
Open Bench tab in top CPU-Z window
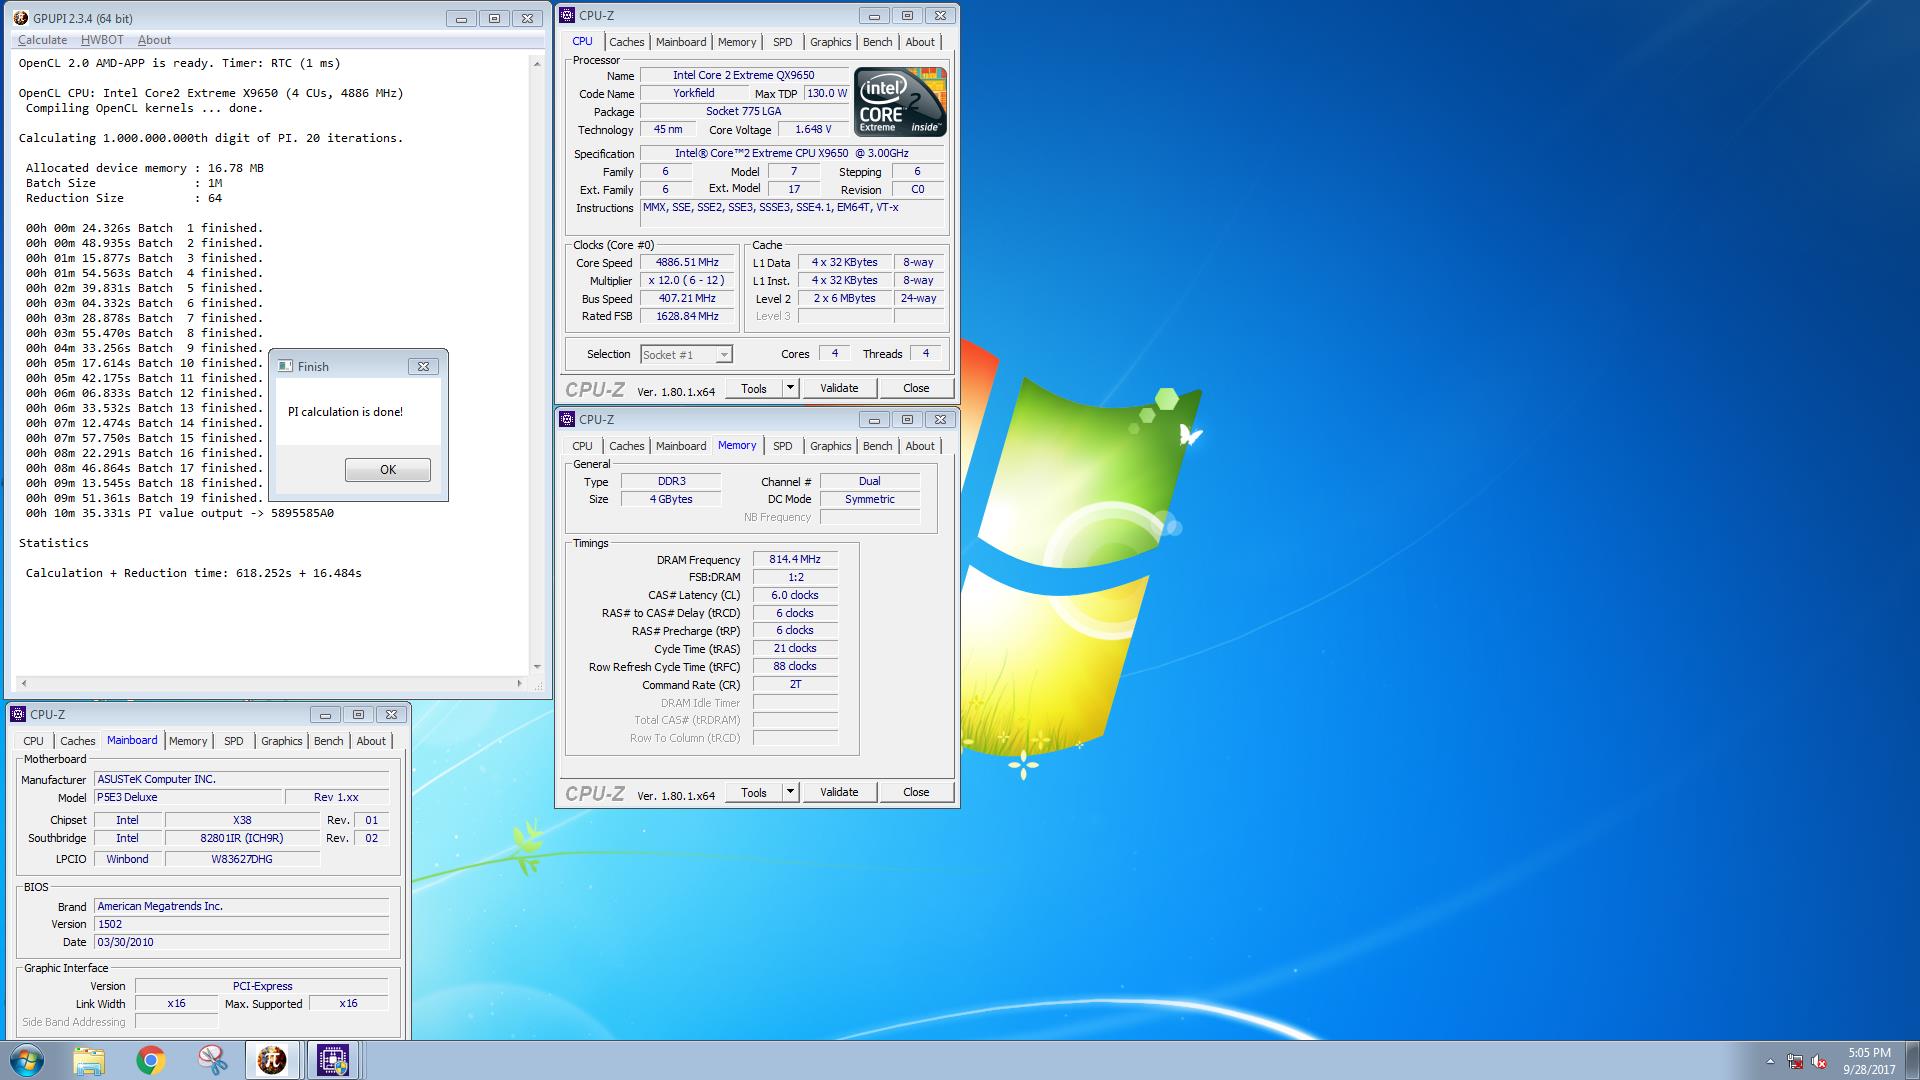click(x=878, y=42)
